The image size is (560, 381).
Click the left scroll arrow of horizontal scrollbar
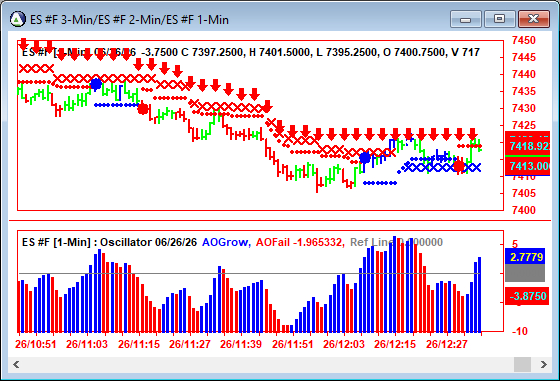pyautogui.click(x=16, y=365)
